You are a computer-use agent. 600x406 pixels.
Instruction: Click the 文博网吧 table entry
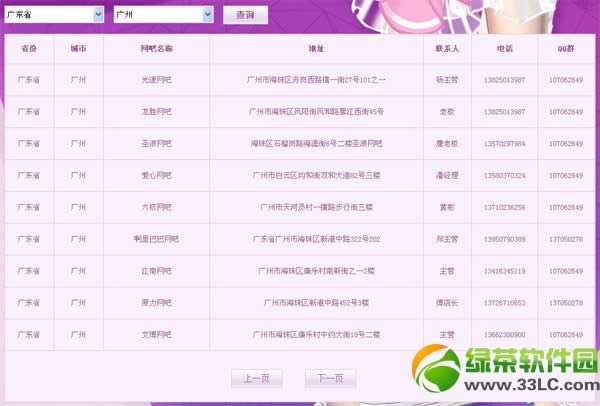(157, 334)
